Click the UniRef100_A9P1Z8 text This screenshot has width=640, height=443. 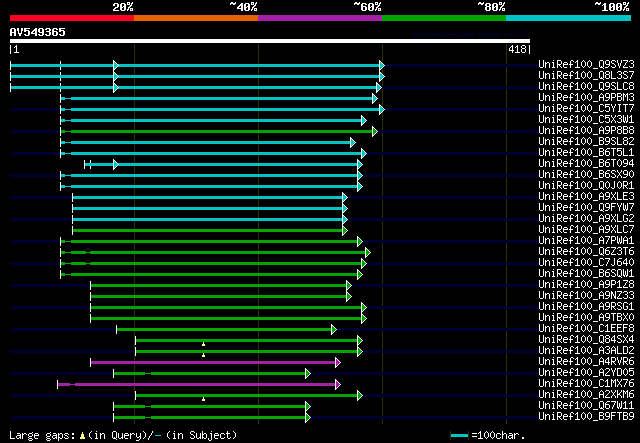tap(586, 285)
